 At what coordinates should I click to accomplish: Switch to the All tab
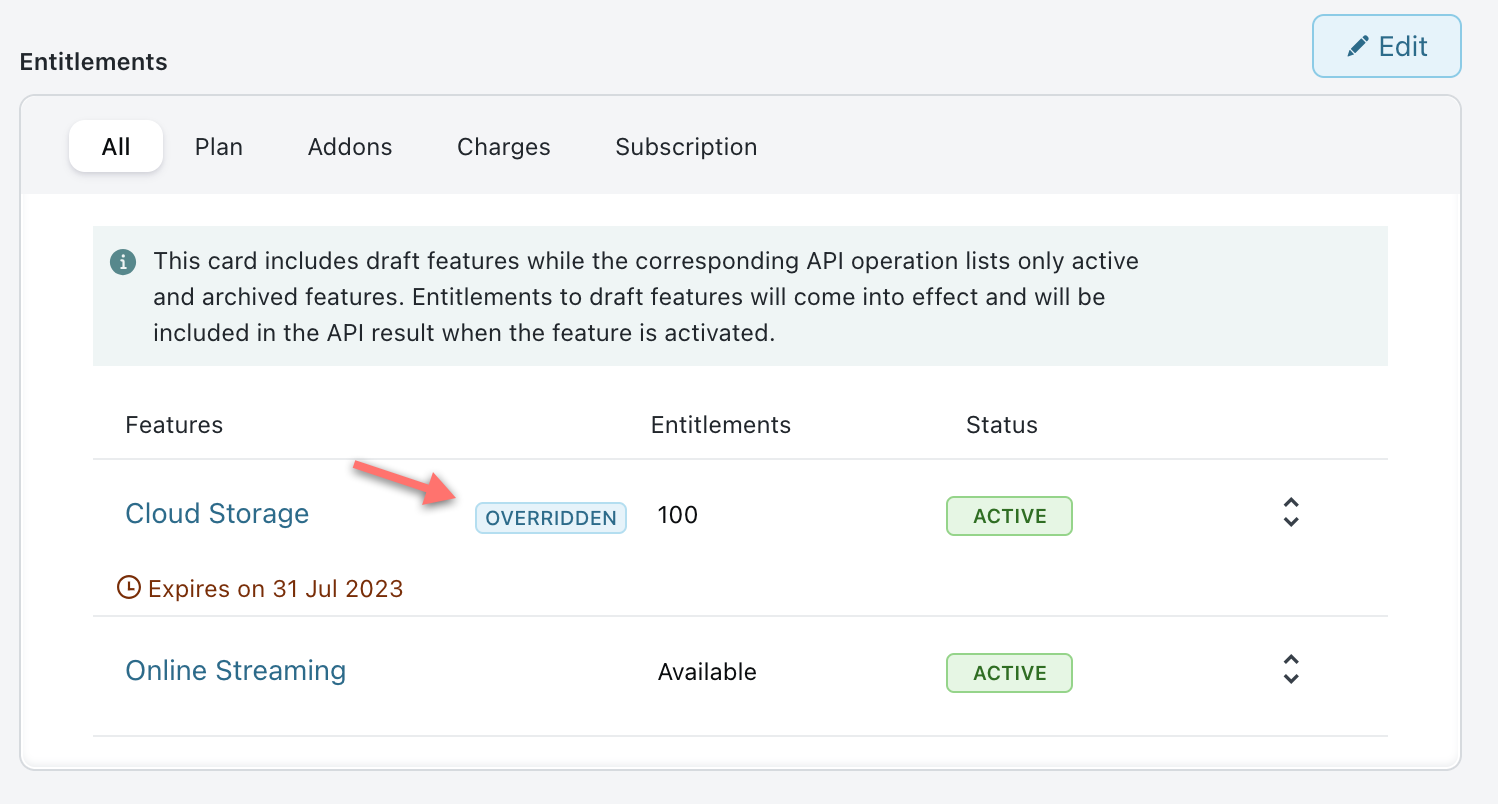pyautogui.click(x=116, y=147)
